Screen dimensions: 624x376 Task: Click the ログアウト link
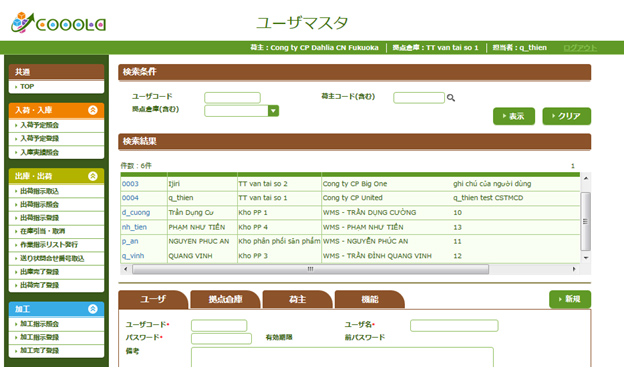coord(580,48)
